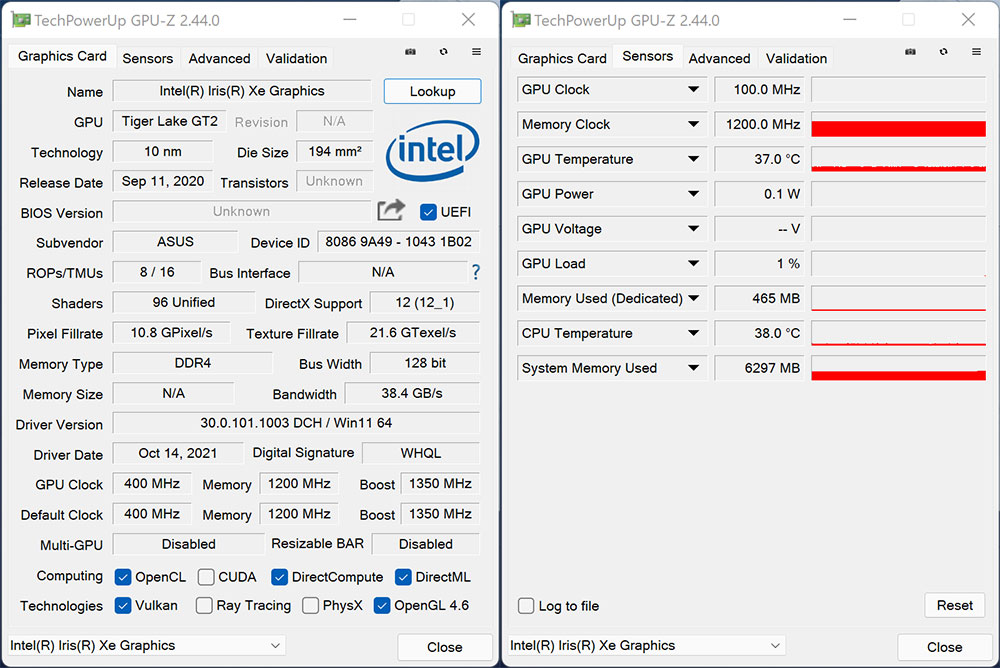Image resolution: width=1000 pixels, height=668 pixels.
Task: Click the 1350 MHz GPU Clock Boost value
Action: [x=440, y=484]
